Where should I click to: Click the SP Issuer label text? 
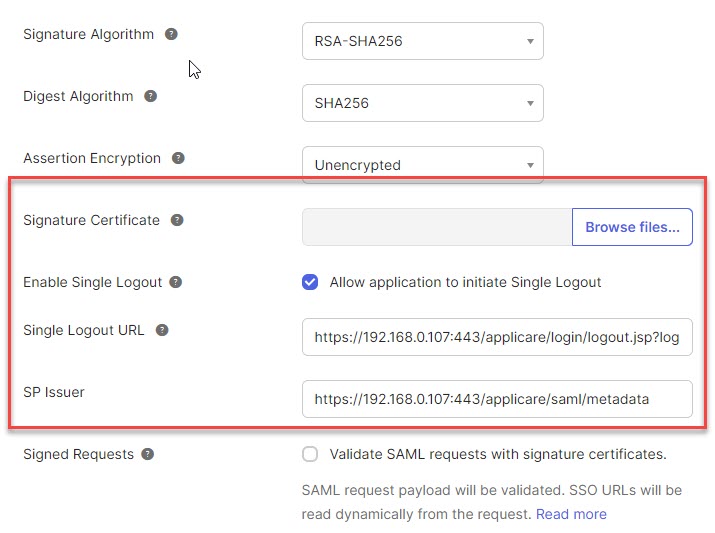(54, 392)
